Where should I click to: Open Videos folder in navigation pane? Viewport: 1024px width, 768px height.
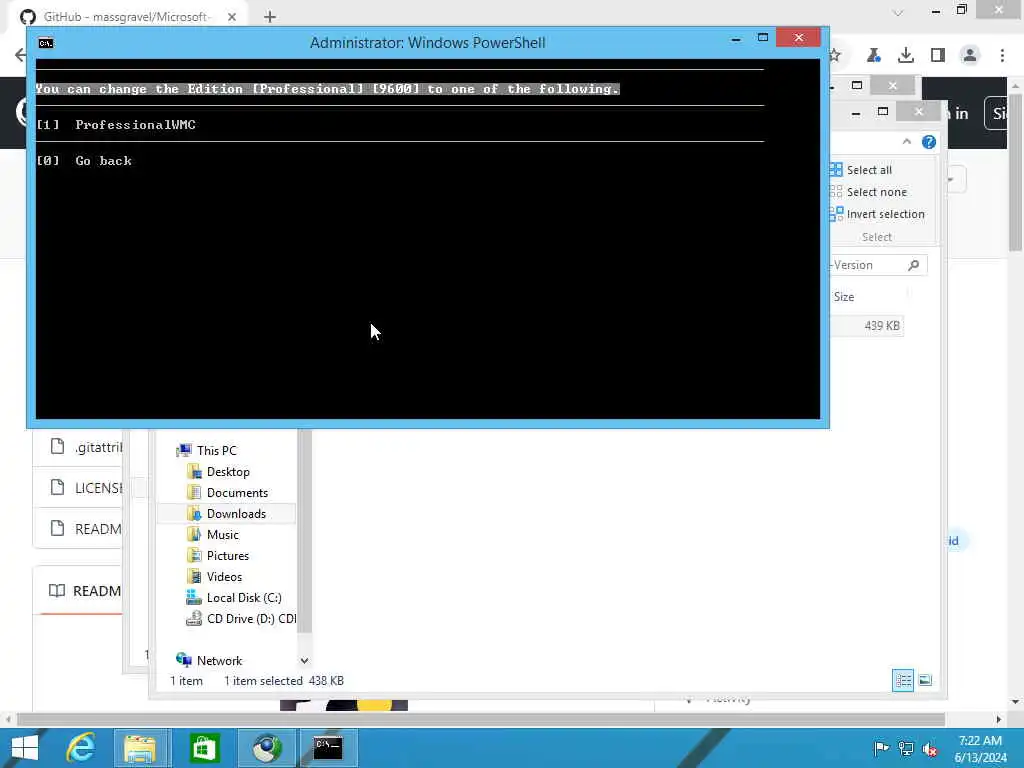(224, 576)
